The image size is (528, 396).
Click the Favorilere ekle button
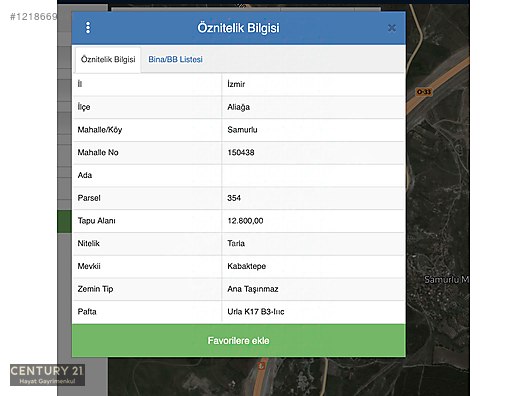click(238, 340)
